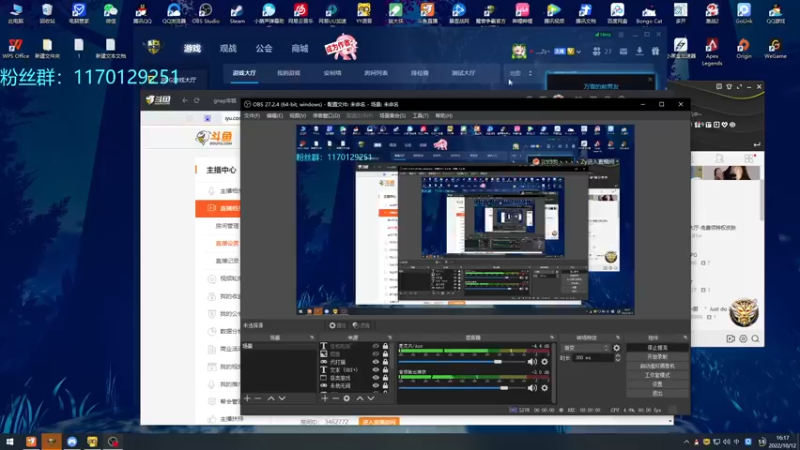Open Bongo Cat desktop shortcut
The image size is (800, 450).
pyautogui.click(x=649, y=13)
